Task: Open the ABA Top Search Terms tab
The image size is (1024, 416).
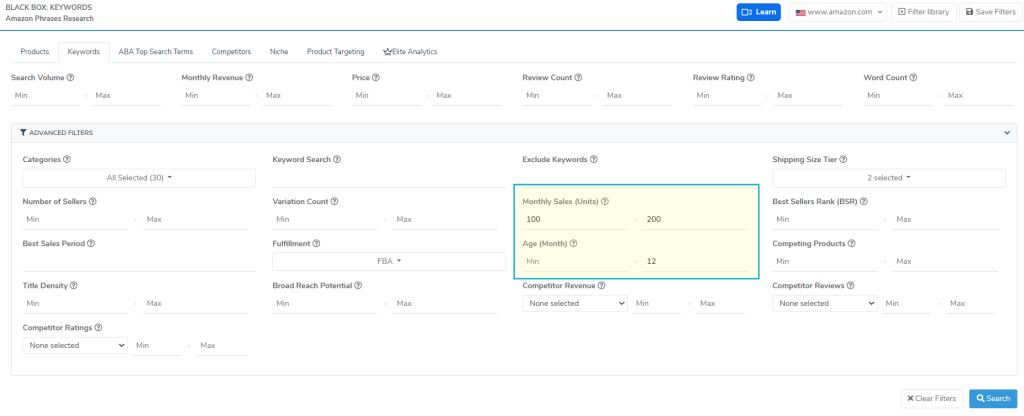Action: (156, 51)
